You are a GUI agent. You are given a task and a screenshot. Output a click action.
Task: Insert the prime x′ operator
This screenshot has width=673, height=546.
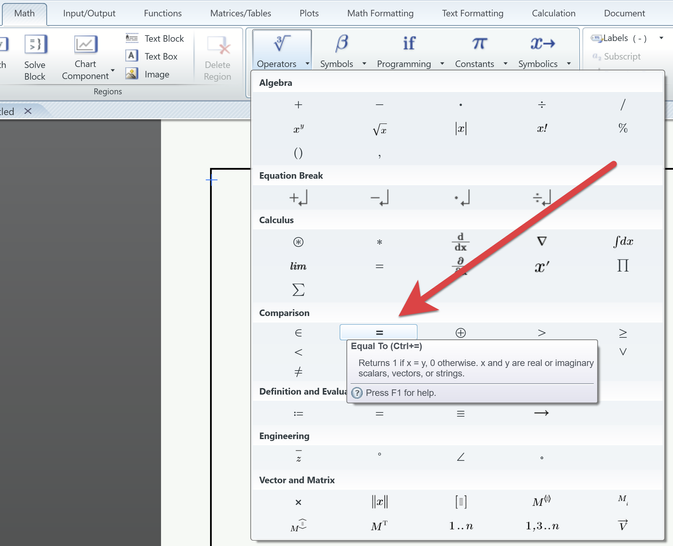coord(542,267)
